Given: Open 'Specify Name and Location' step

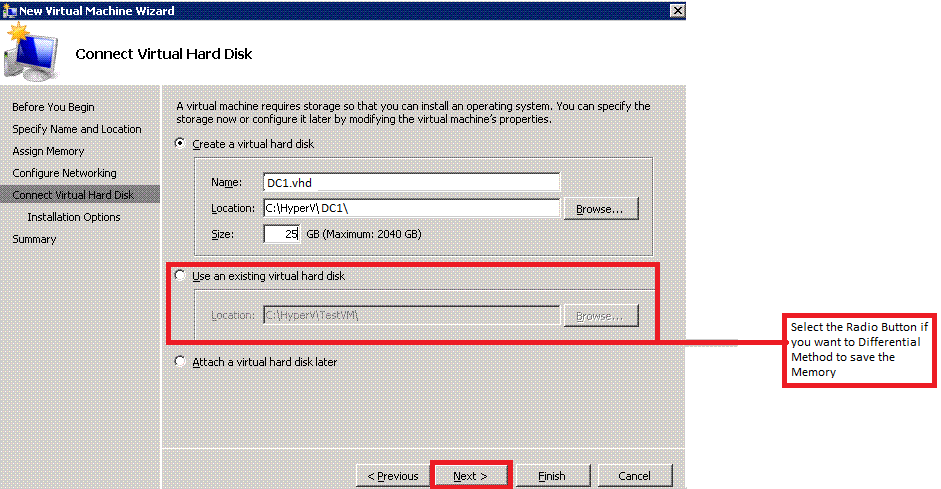Looking at the screenshot, I should [x=76, y=129].
